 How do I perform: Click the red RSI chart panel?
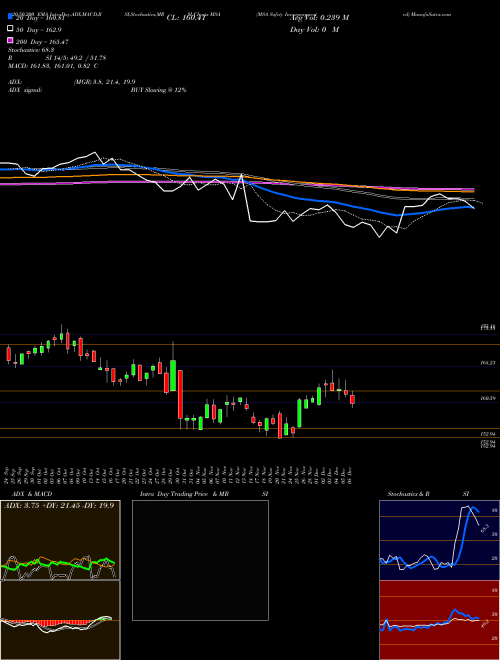[439, 620]
